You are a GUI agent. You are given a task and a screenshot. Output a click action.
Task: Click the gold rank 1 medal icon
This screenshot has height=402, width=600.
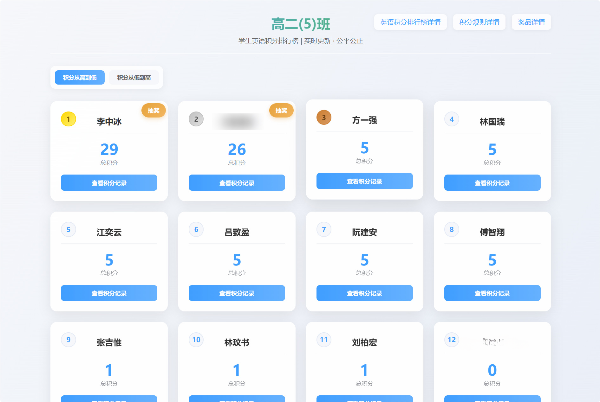point(68,119)
